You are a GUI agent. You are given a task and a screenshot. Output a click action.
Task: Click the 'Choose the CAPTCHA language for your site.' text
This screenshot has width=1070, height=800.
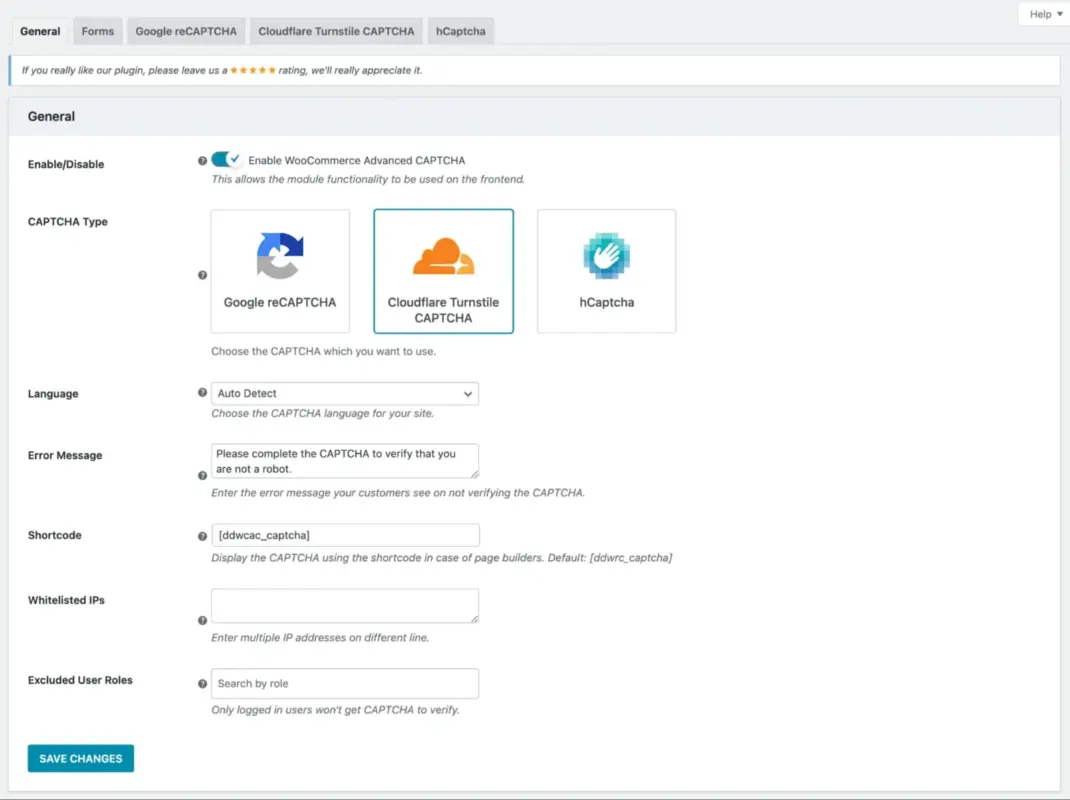click(x=322, y=414)
